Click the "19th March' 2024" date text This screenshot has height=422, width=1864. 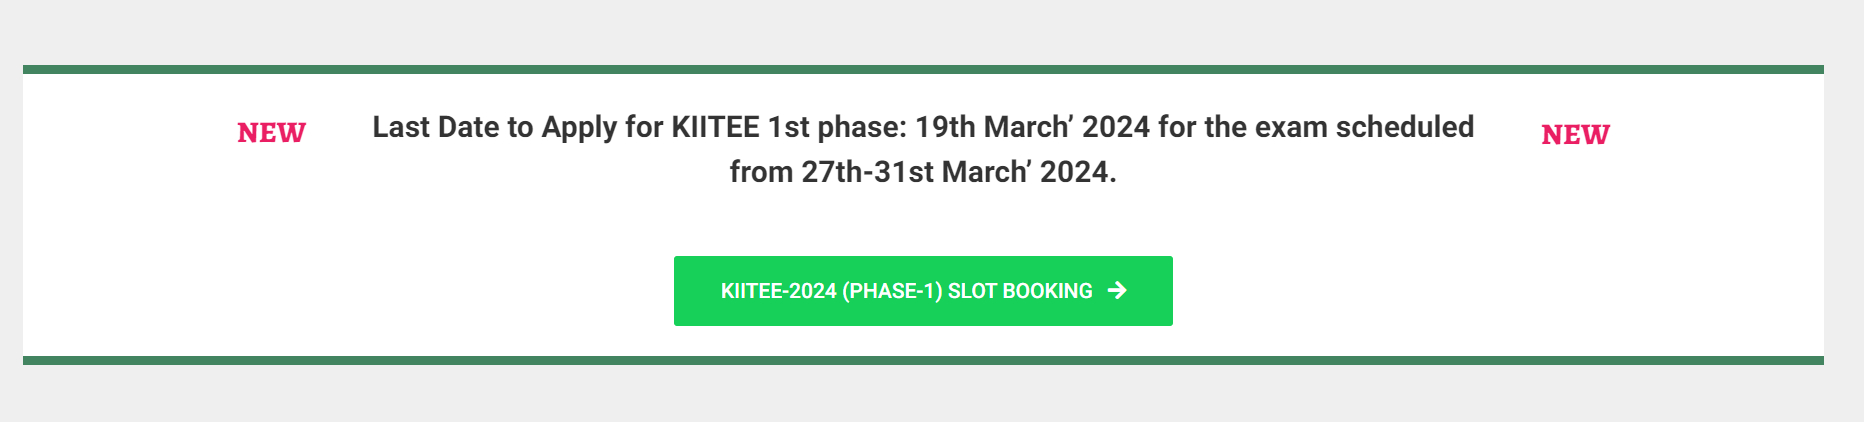coord(1032,128)
